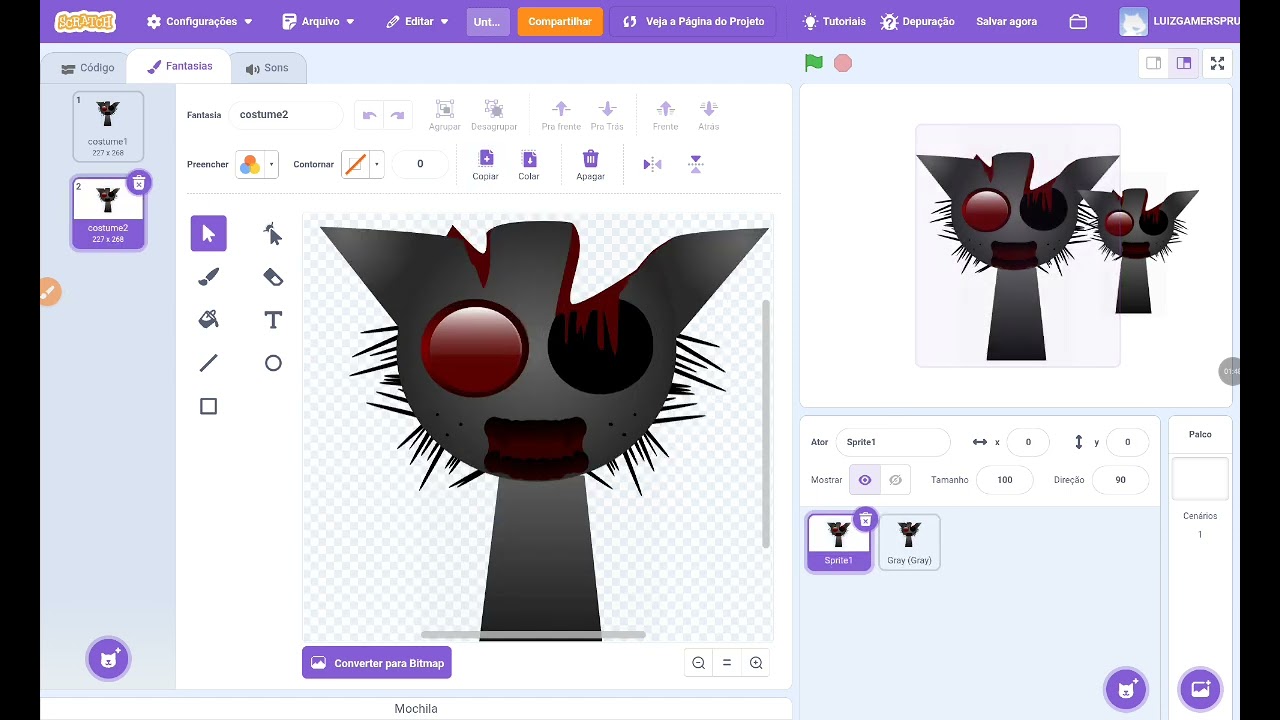Click Pra Trás backward icon
Screen dimensions: 1280x720
pyautogui.click(x=607, y=115)
